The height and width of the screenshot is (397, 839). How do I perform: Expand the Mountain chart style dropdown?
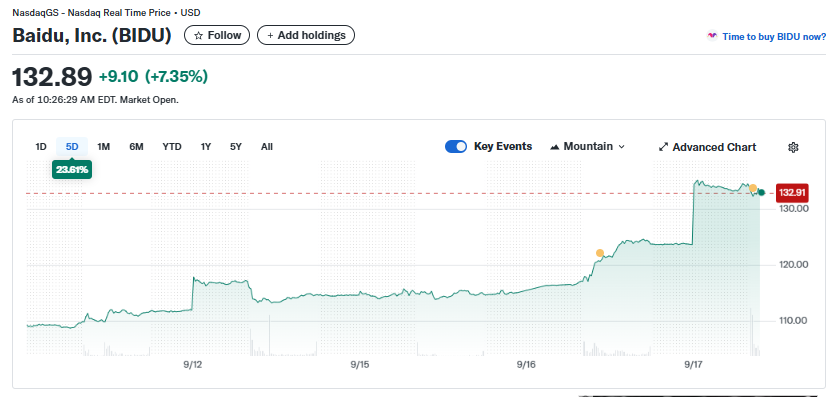[588, 147]
